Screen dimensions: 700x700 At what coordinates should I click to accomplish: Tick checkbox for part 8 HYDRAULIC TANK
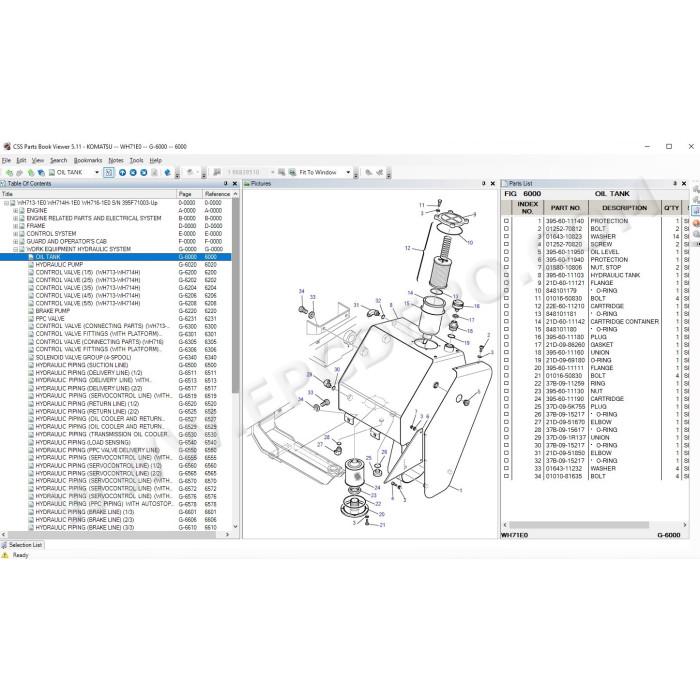(506, 275)
